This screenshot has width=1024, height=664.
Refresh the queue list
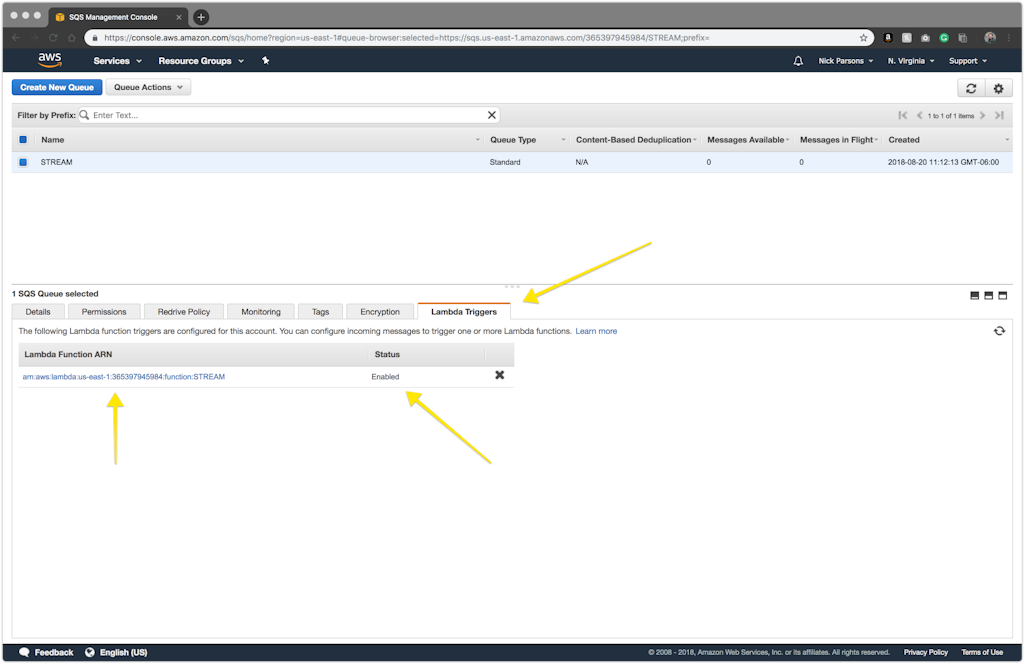pyautogui.click(x=971, y=88)
